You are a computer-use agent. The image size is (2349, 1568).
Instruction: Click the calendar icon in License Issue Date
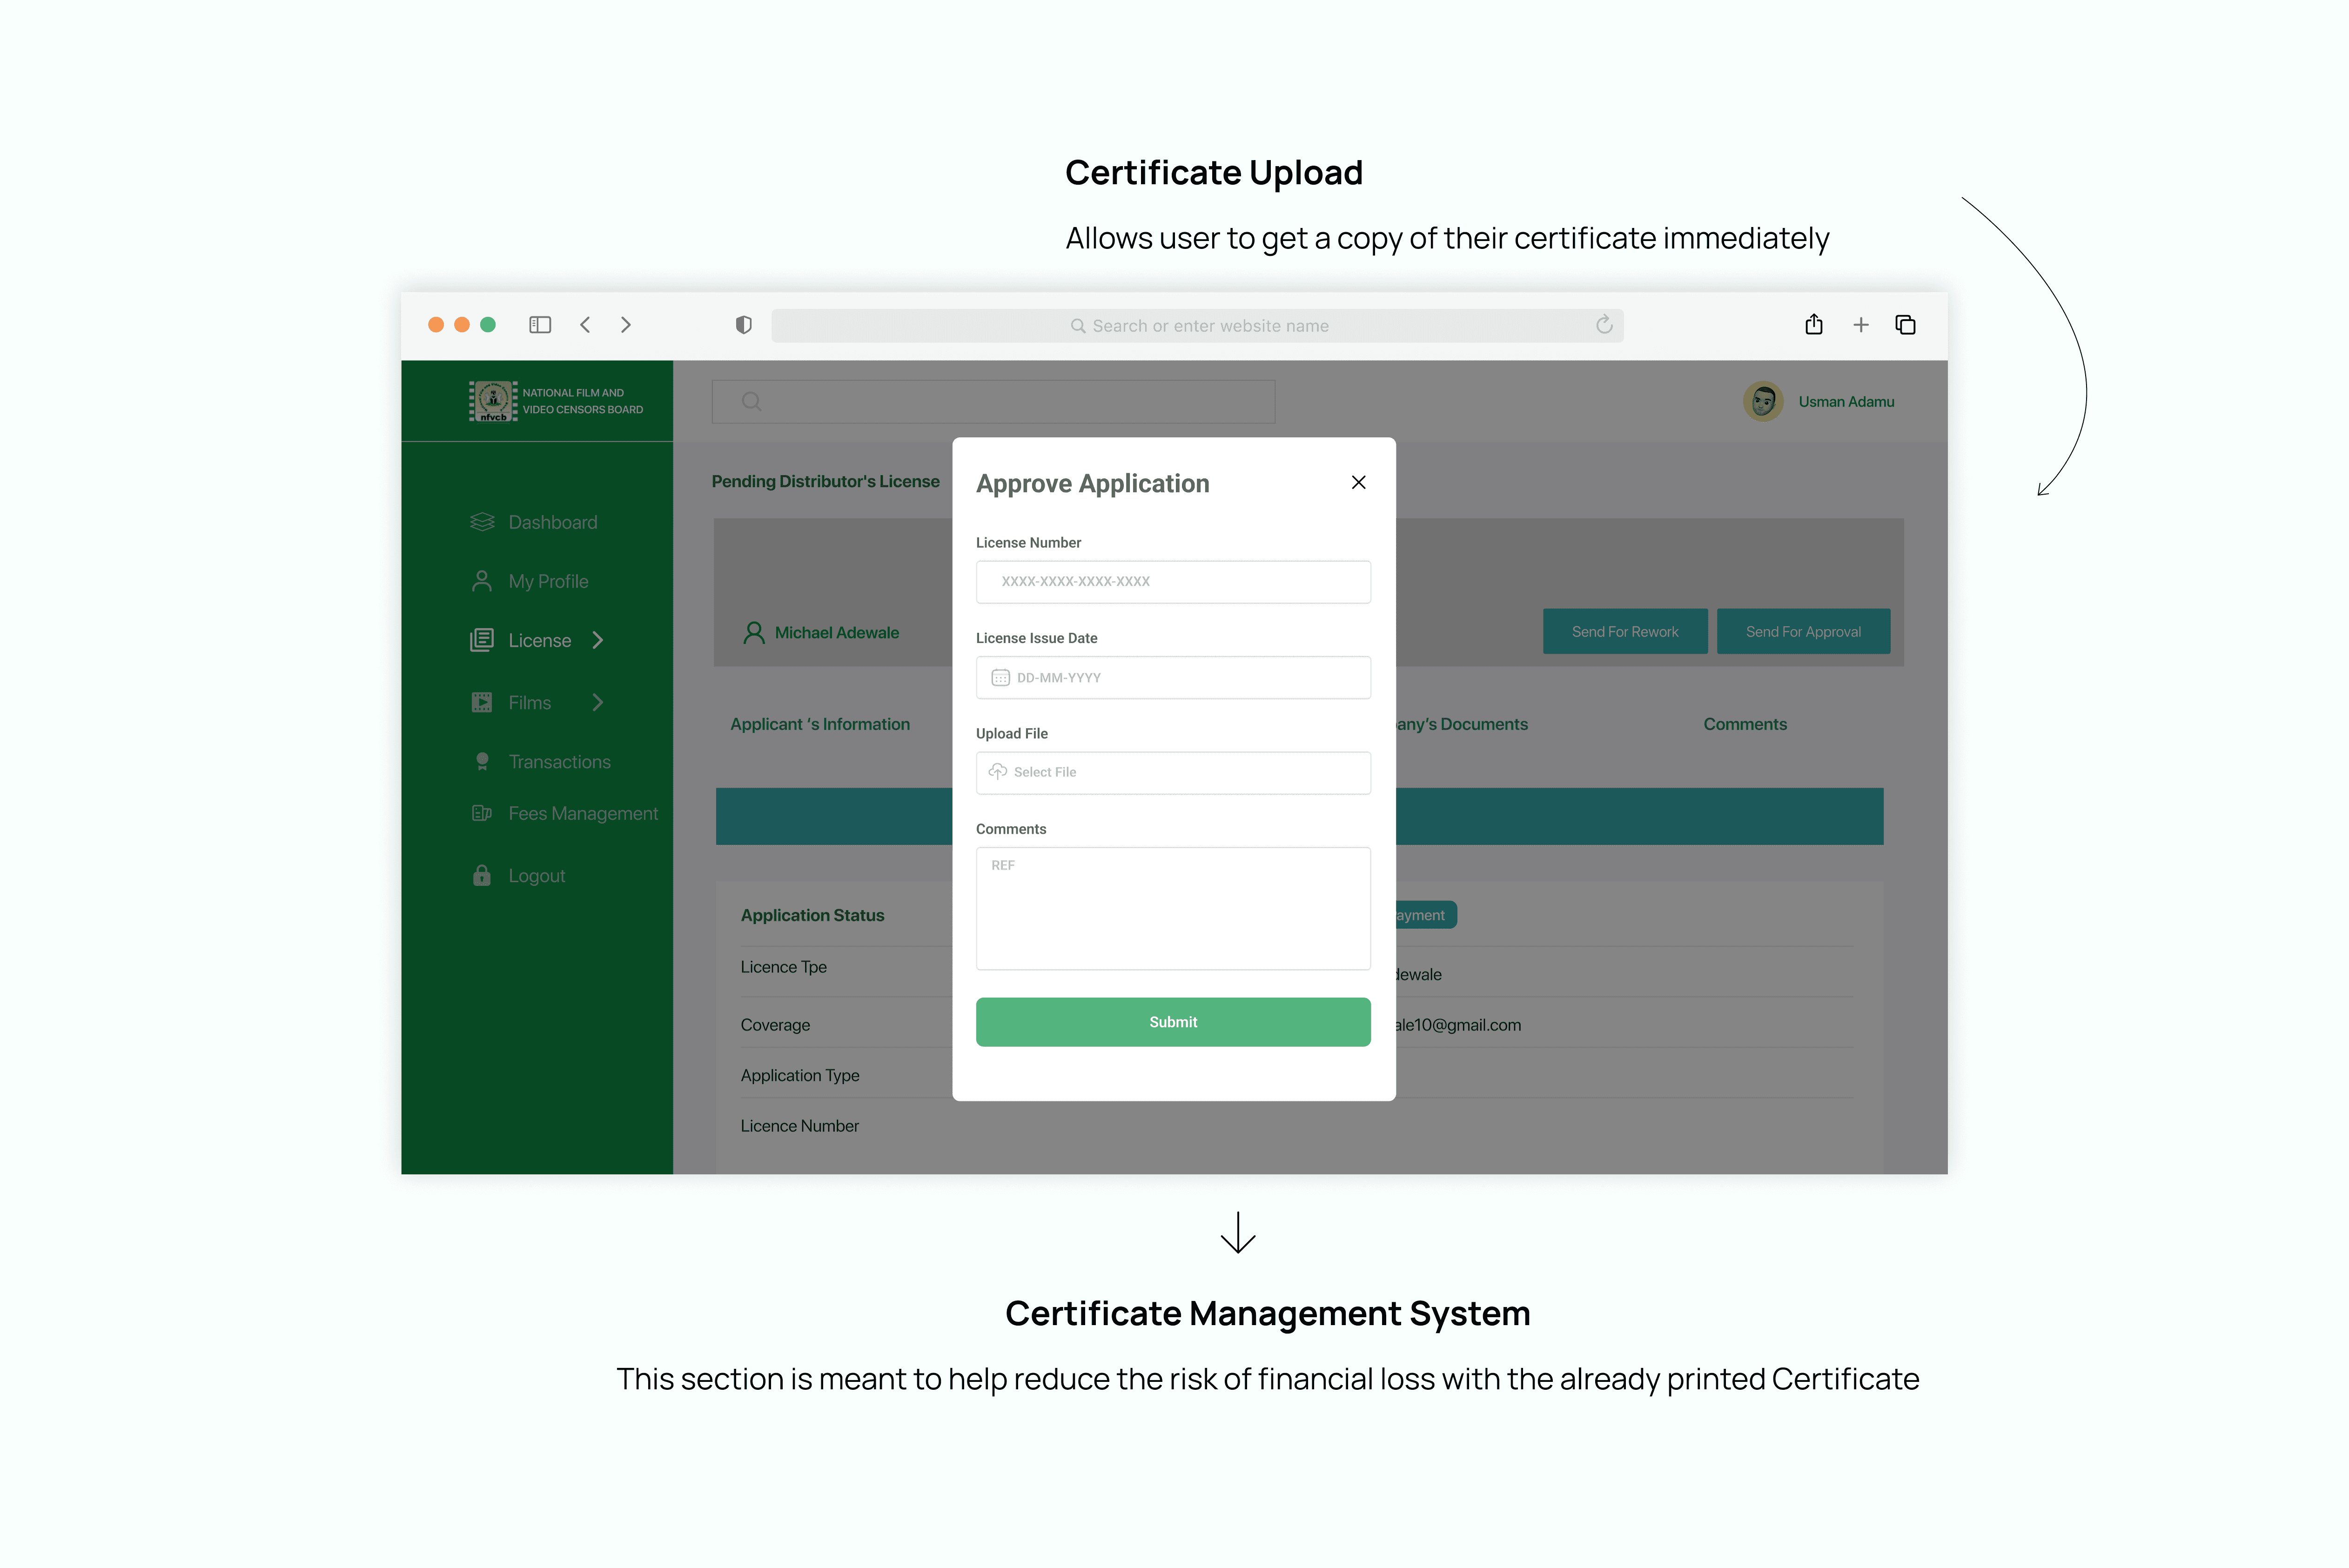click(1000, 677)
